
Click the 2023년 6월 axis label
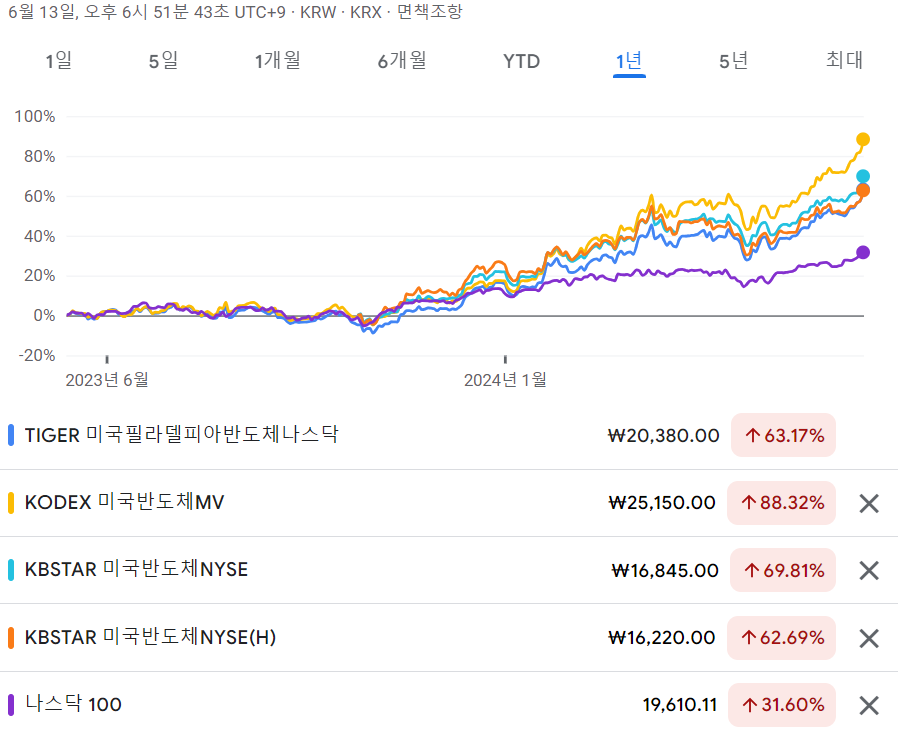[107, 380]
